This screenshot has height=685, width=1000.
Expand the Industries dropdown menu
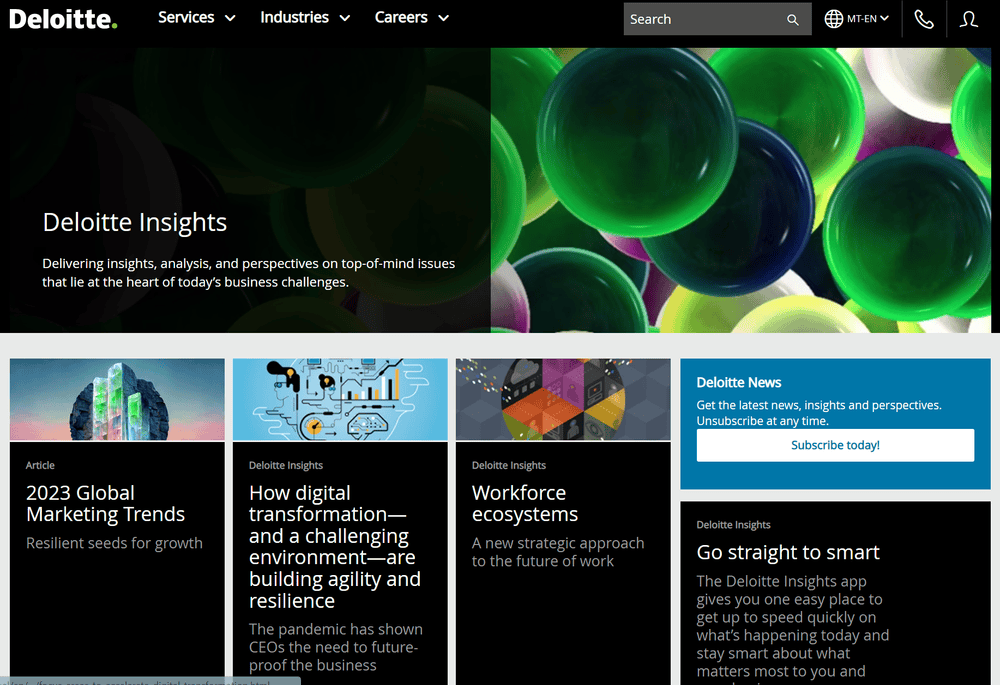(x=305, y=18)
